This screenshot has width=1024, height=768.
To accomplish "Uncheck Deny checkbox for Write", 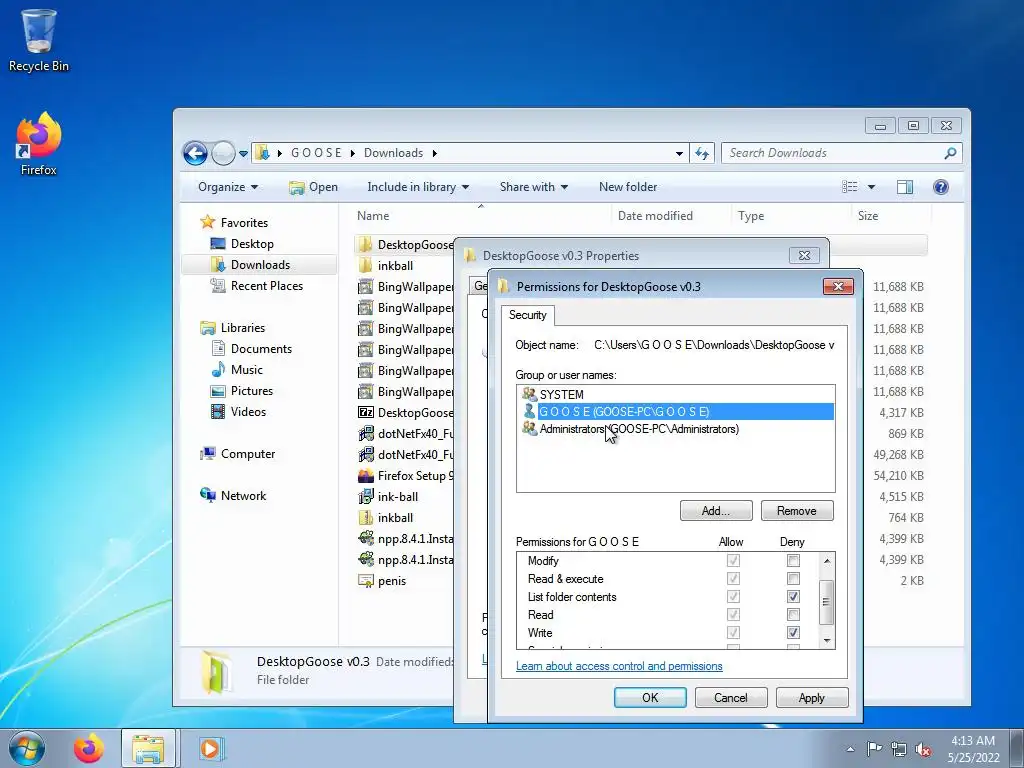I will coord(793,632).
